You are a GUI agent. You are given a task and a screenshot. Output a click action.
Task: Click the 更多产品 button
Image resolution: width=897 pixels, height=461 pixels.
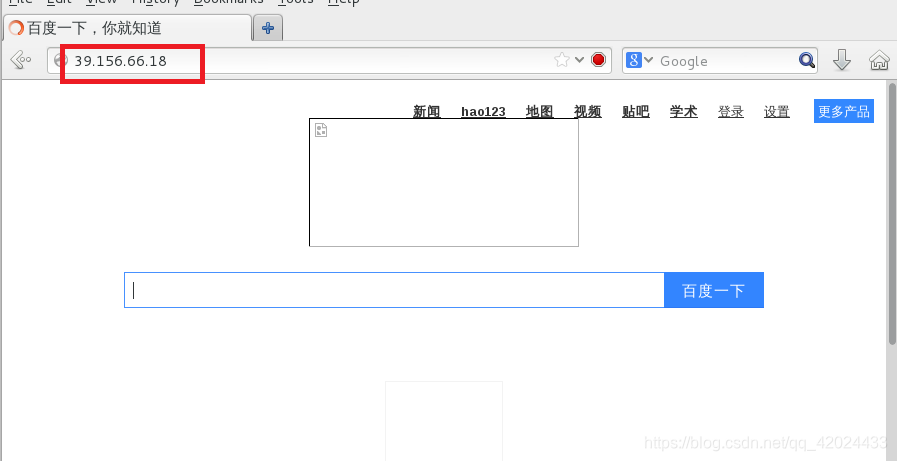(x=844, y=111)
